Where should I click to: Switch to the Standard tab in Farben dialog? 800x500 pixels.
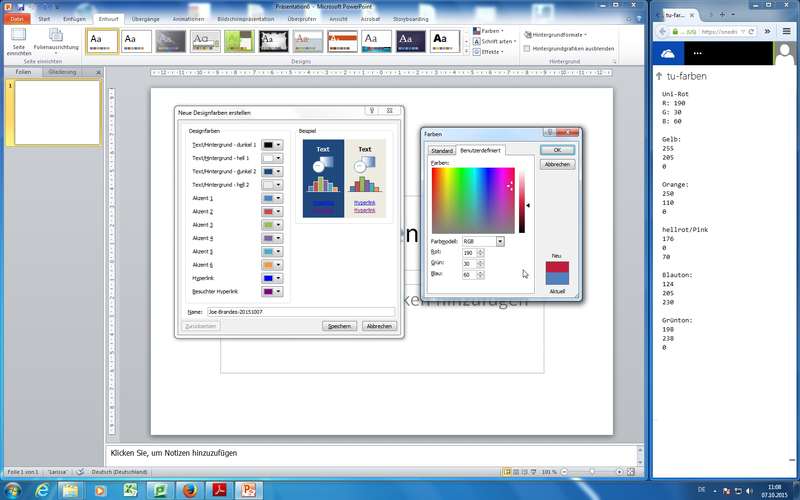pyautogui.click(x=441, y=150)
